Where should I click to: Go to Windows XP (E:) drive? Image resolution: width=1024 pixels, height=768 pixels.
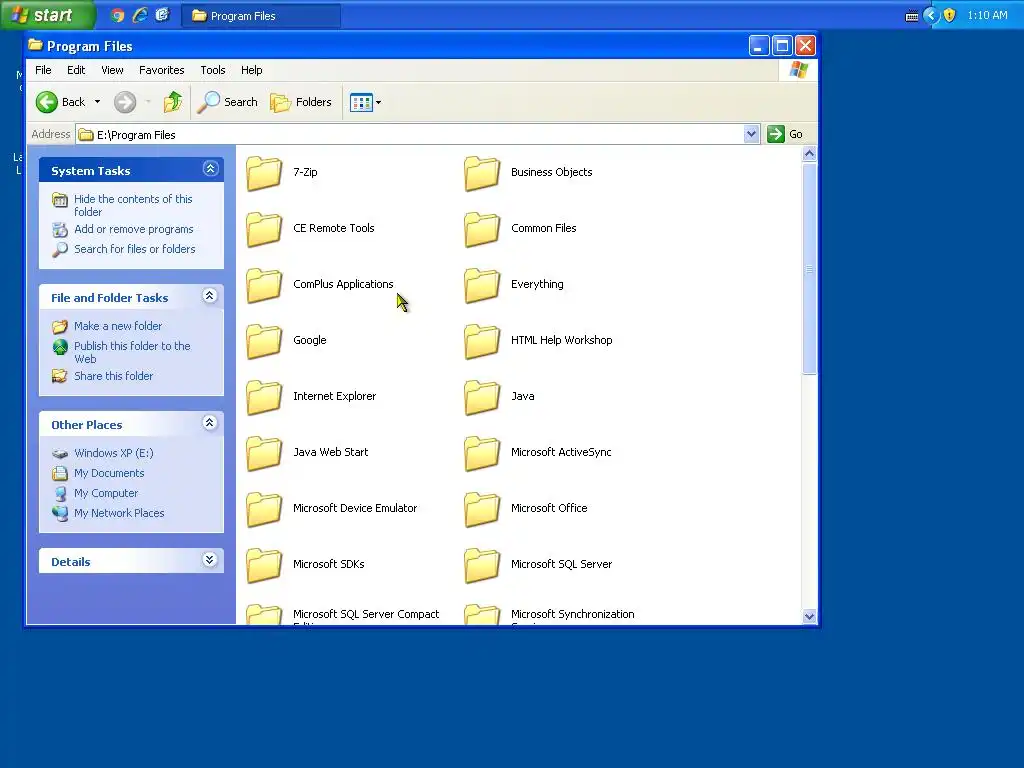pos(113,453)
